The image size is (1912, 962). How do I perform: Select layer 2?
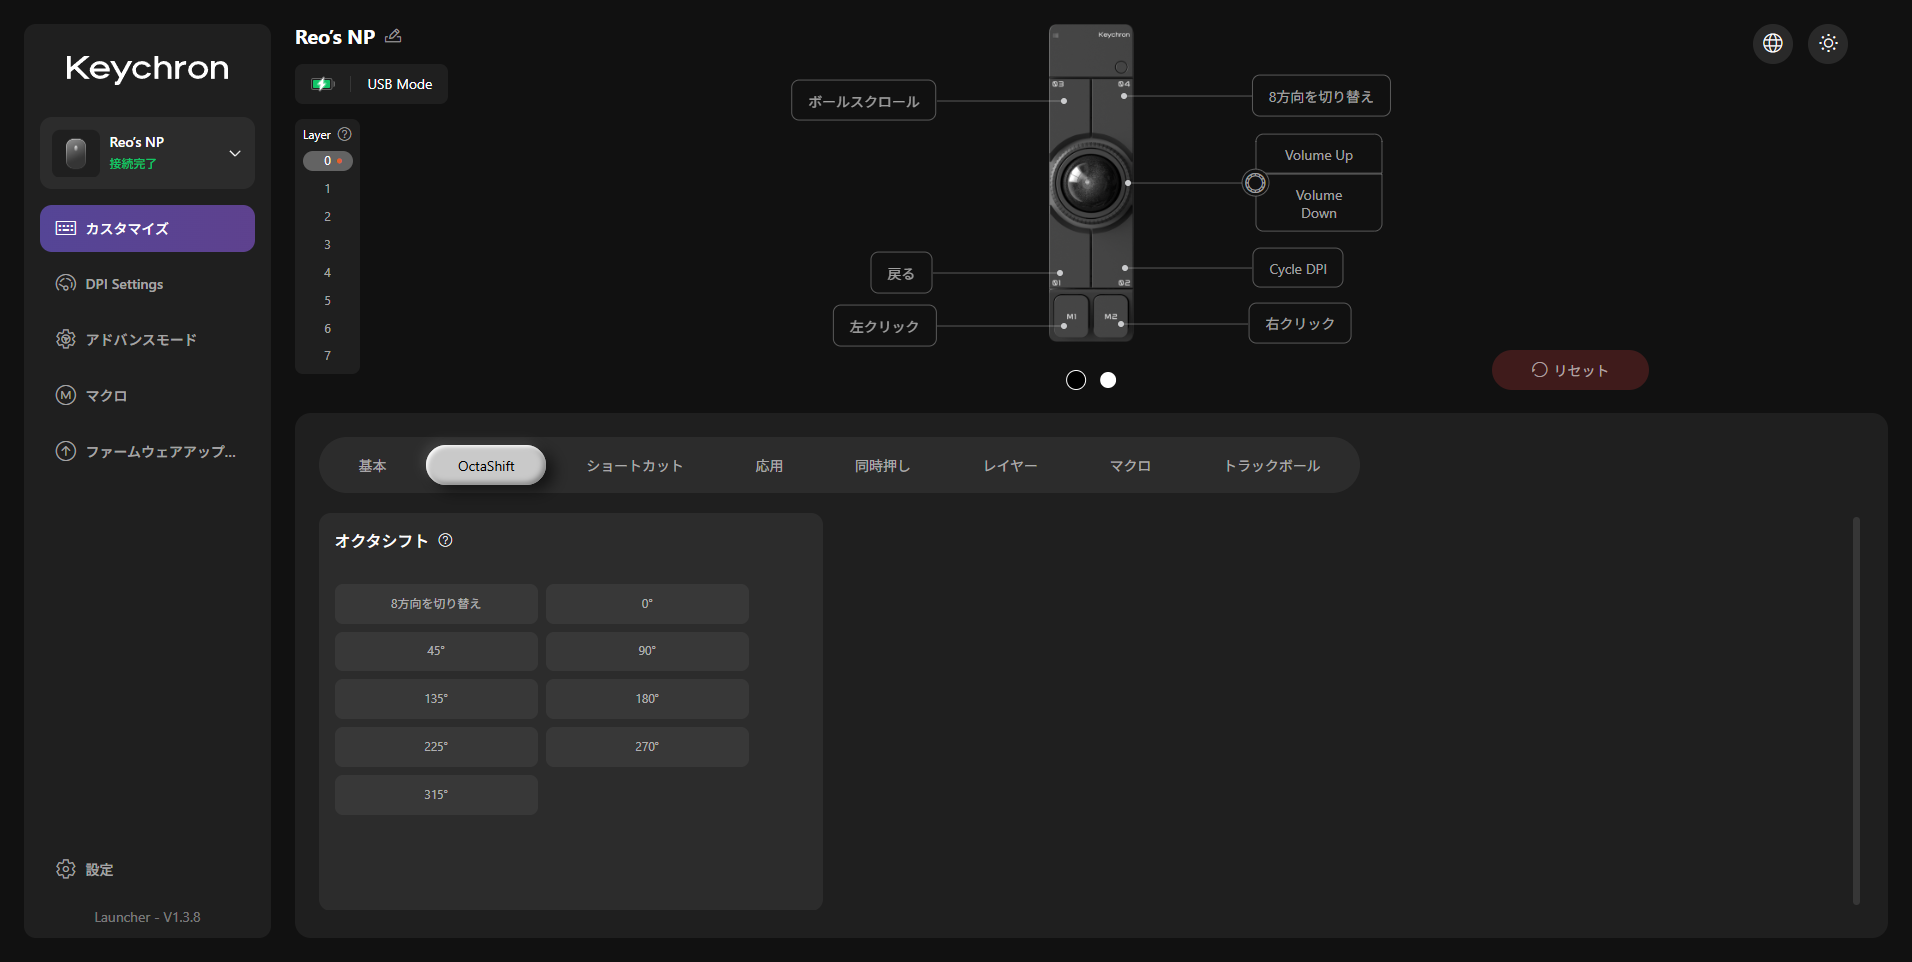pyautogui.click(x=327, y=217)
